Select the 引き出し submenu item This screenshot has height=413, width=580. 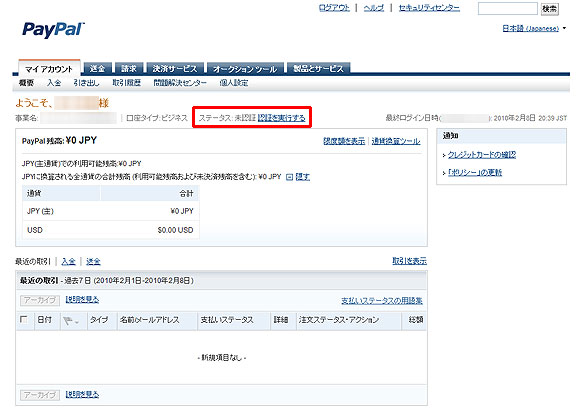click(86, 83)
